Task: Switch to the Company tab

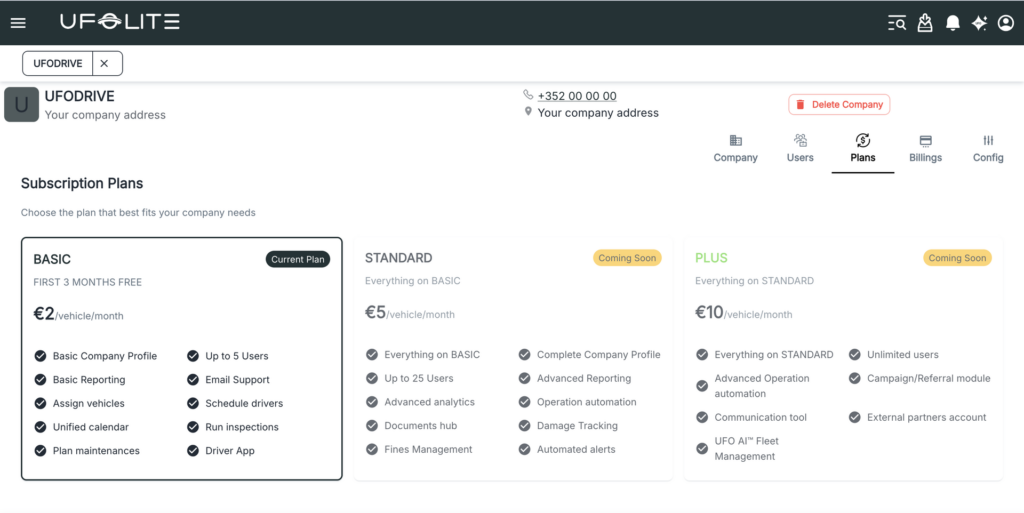Action: click(x=735, y=149)
